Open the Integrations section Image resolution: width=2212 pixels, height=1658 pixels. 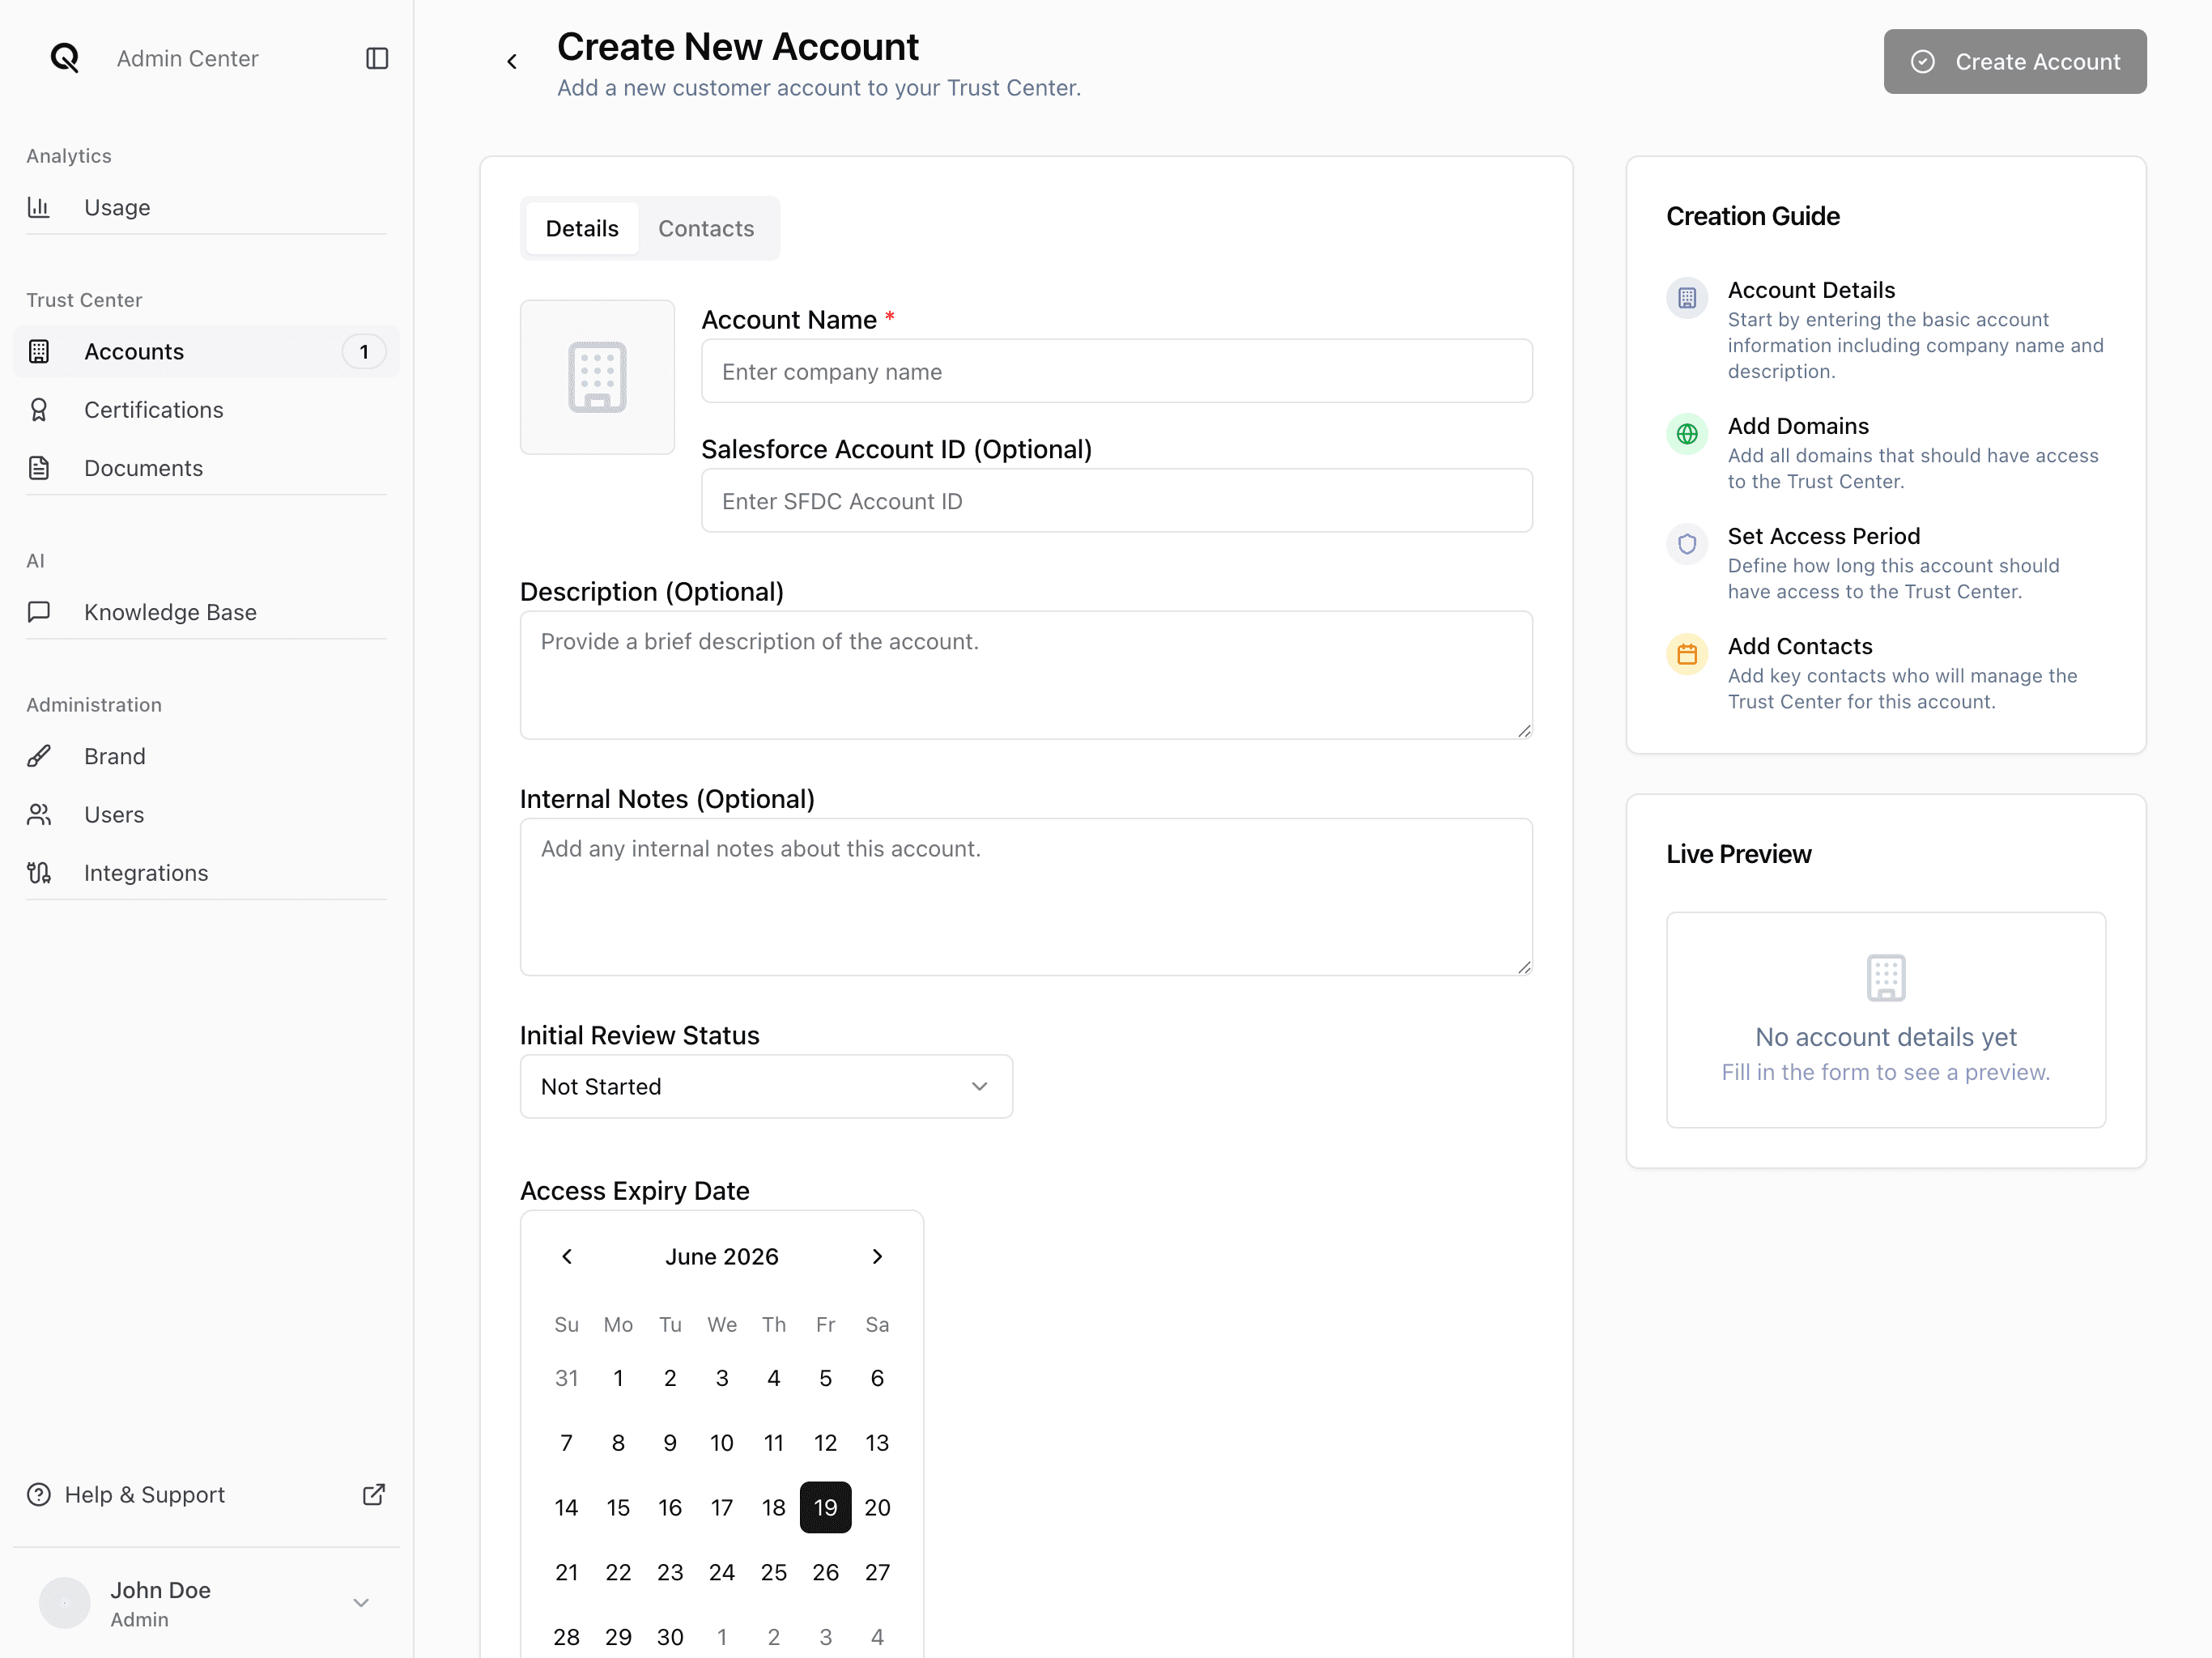(x=146, y=872)
